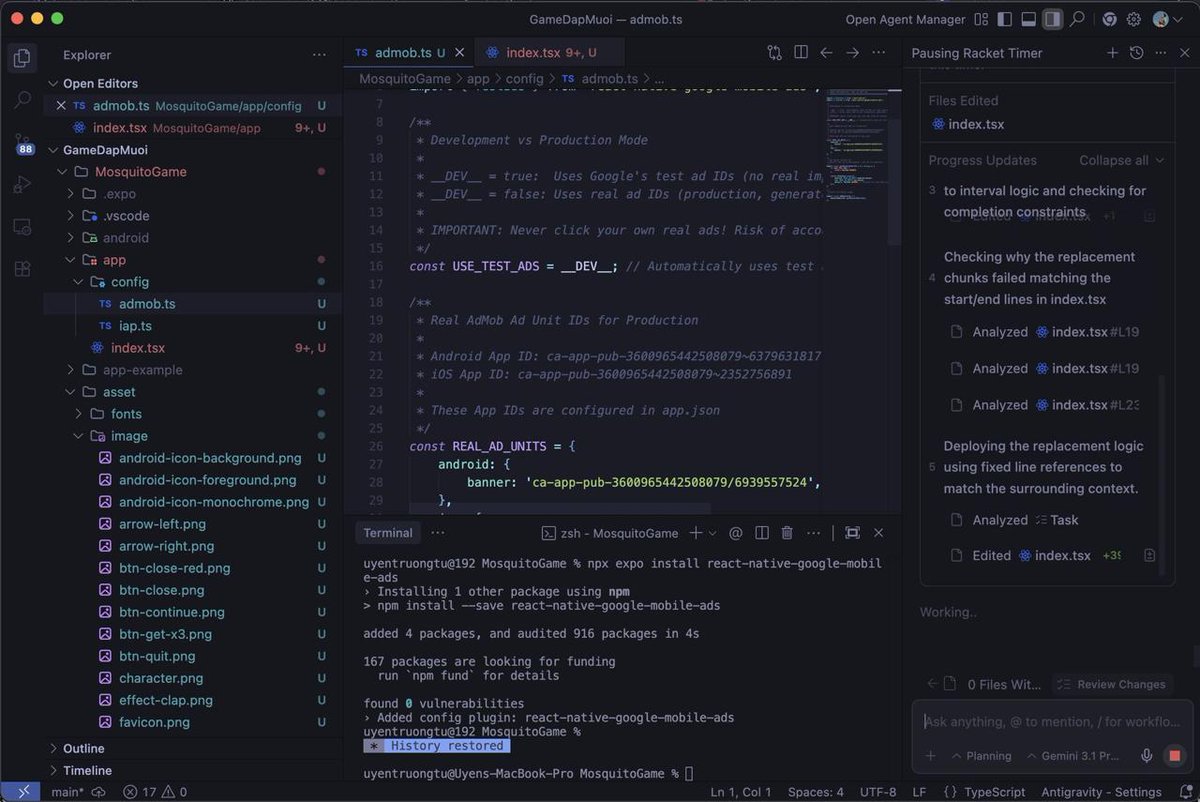Open the editor layout grid icon in title bar

pos(981,19)
